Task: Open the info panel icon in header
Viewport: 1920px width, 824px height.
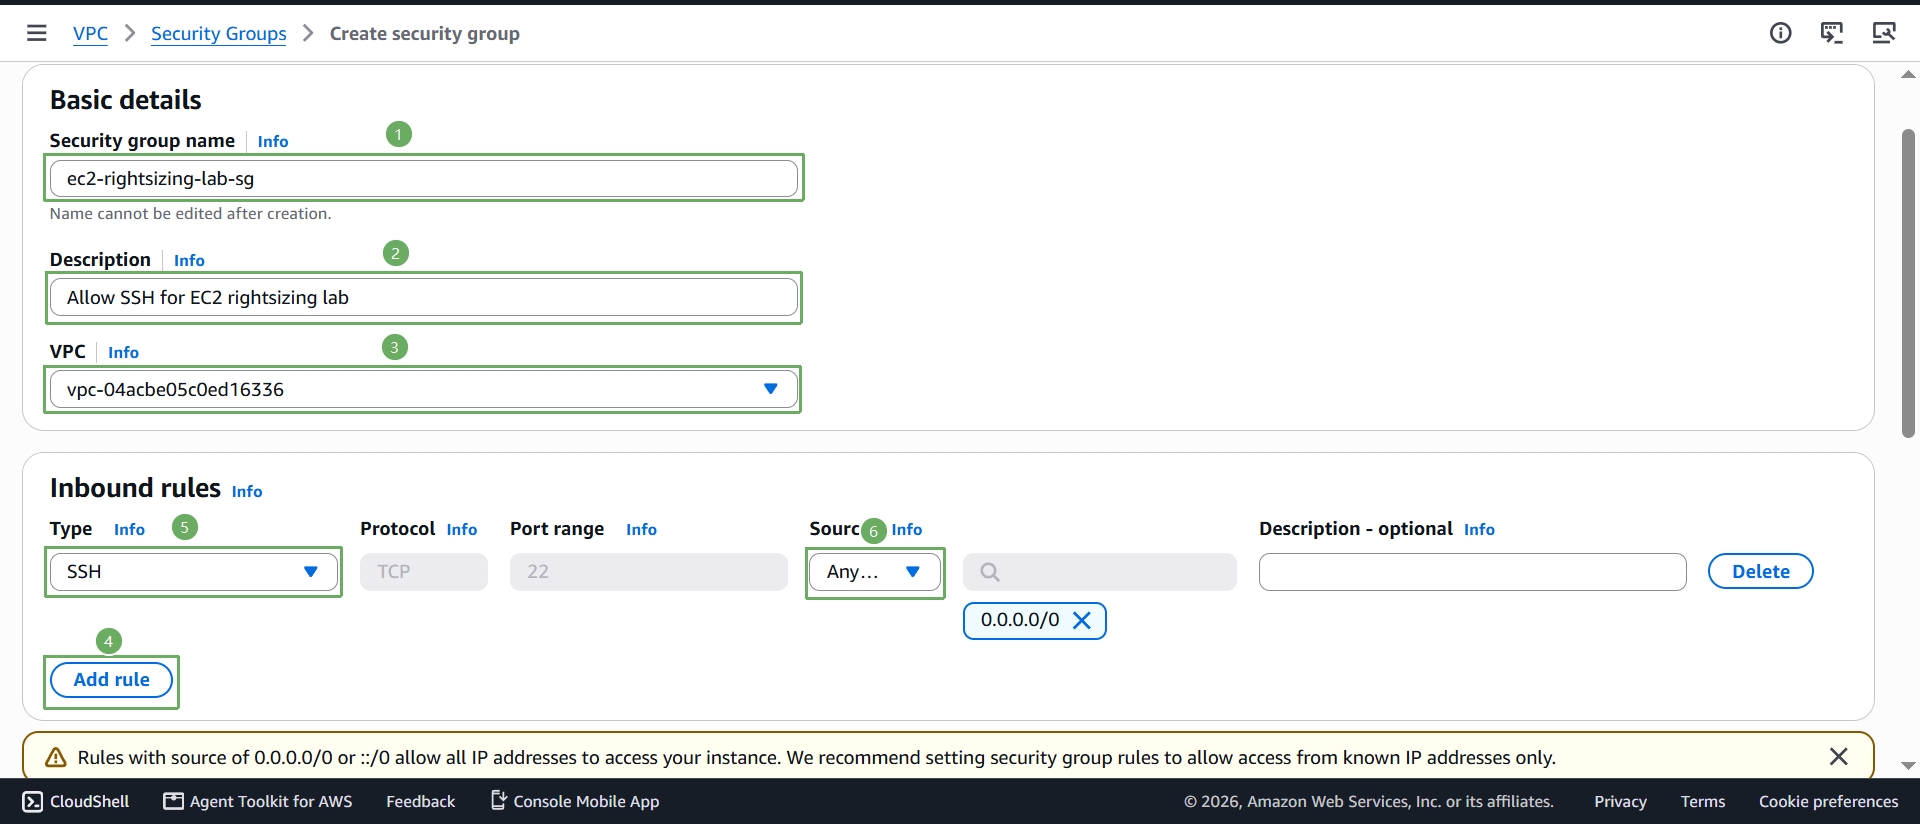Action: [x=1780, y=33]
